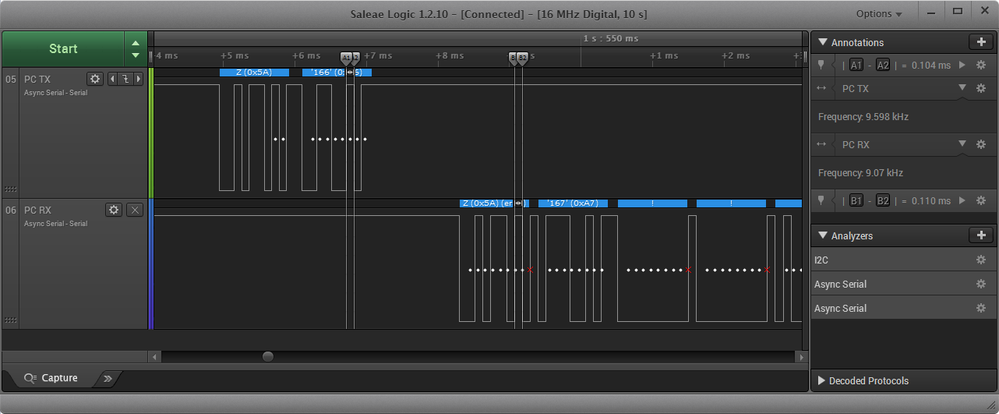Collapse the Analyzers panel

pos(822,236)
